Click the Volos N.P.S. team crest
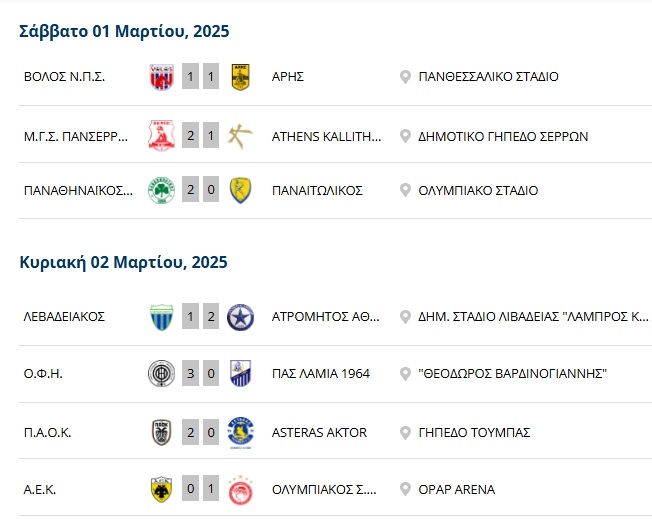The width and height of the screenshot is (652, 519). click(161, 77)
